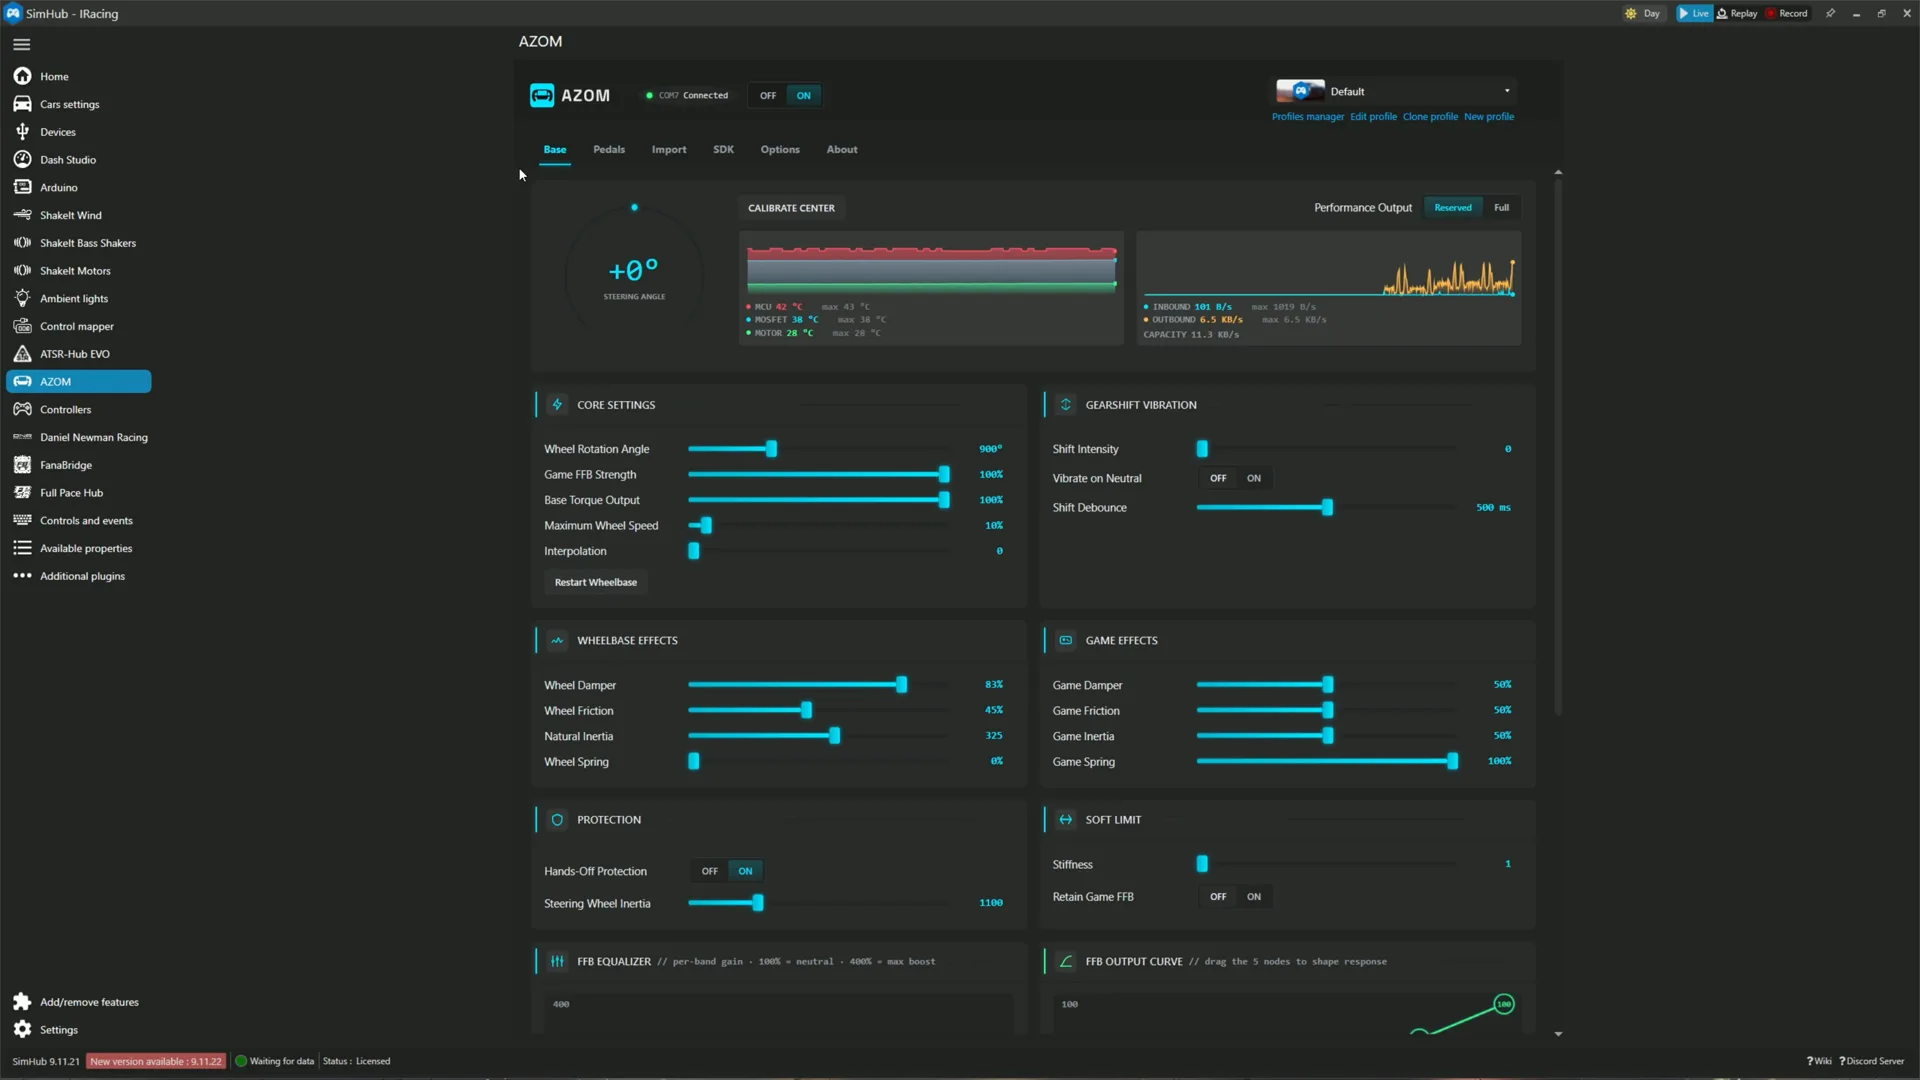Click the Control mapper icon
This screenshot has width=1920, height=1080.
[x=22, y=326]
